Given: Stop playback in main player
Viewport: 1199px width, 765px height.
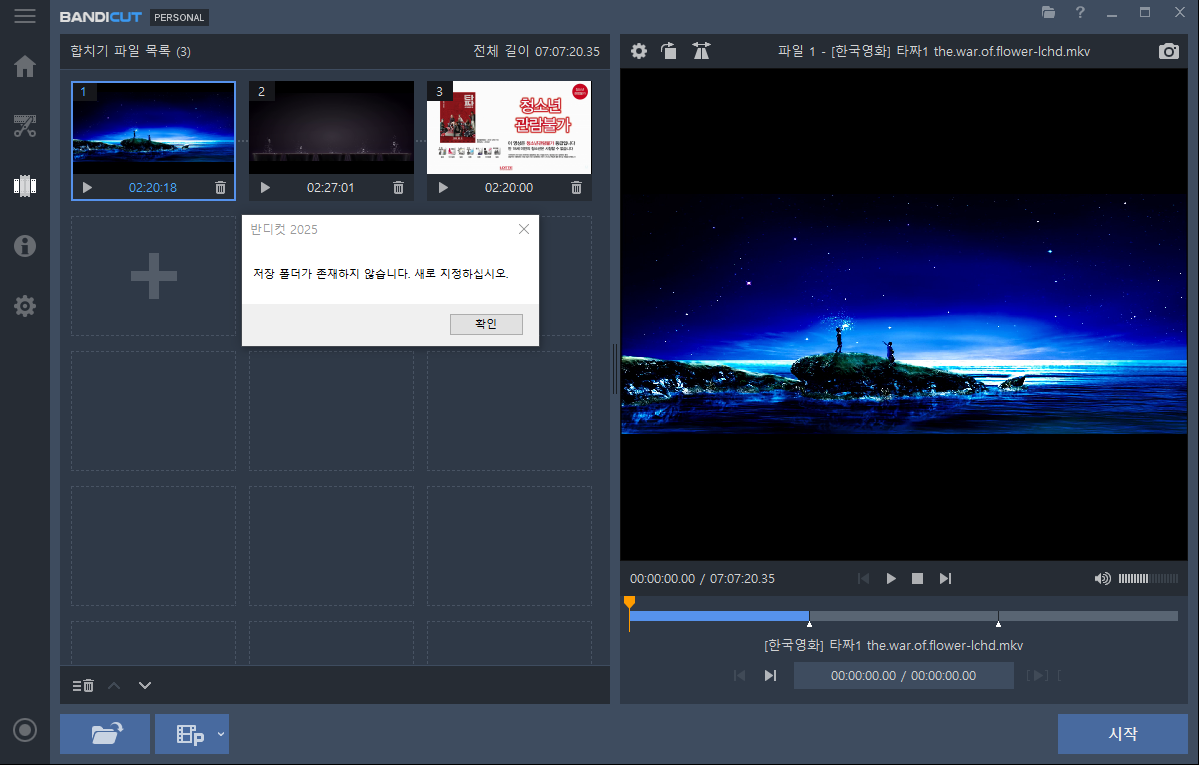Looking at the screenshot, I should coord(918,578).
